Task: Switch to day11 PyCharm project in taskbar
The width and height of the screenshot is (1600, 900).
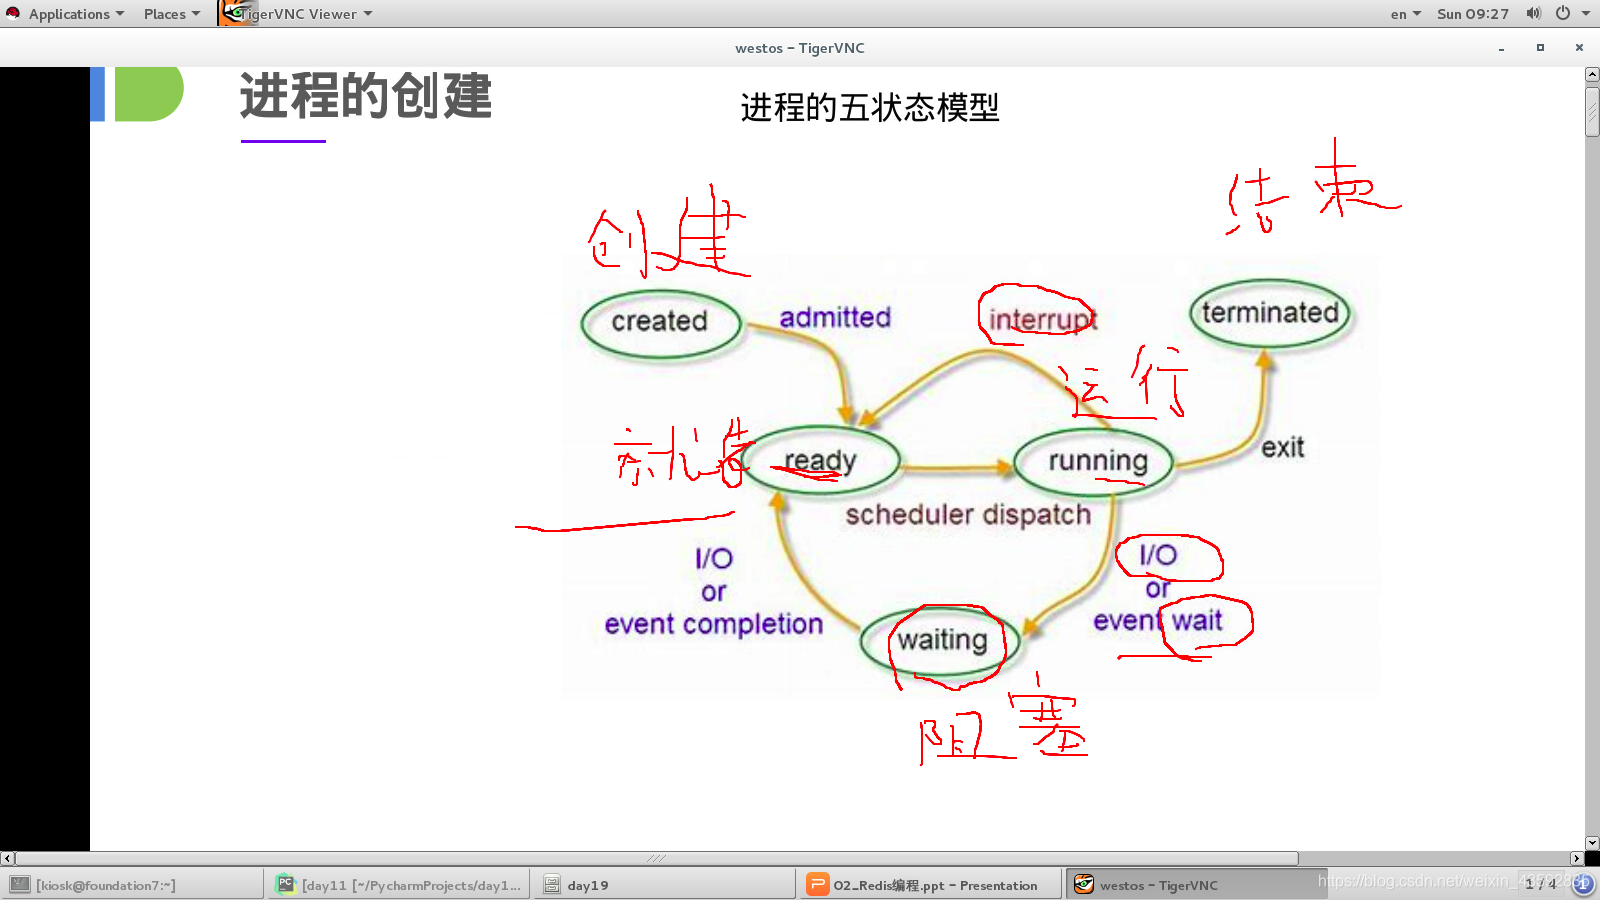Action: click(398, 885)
